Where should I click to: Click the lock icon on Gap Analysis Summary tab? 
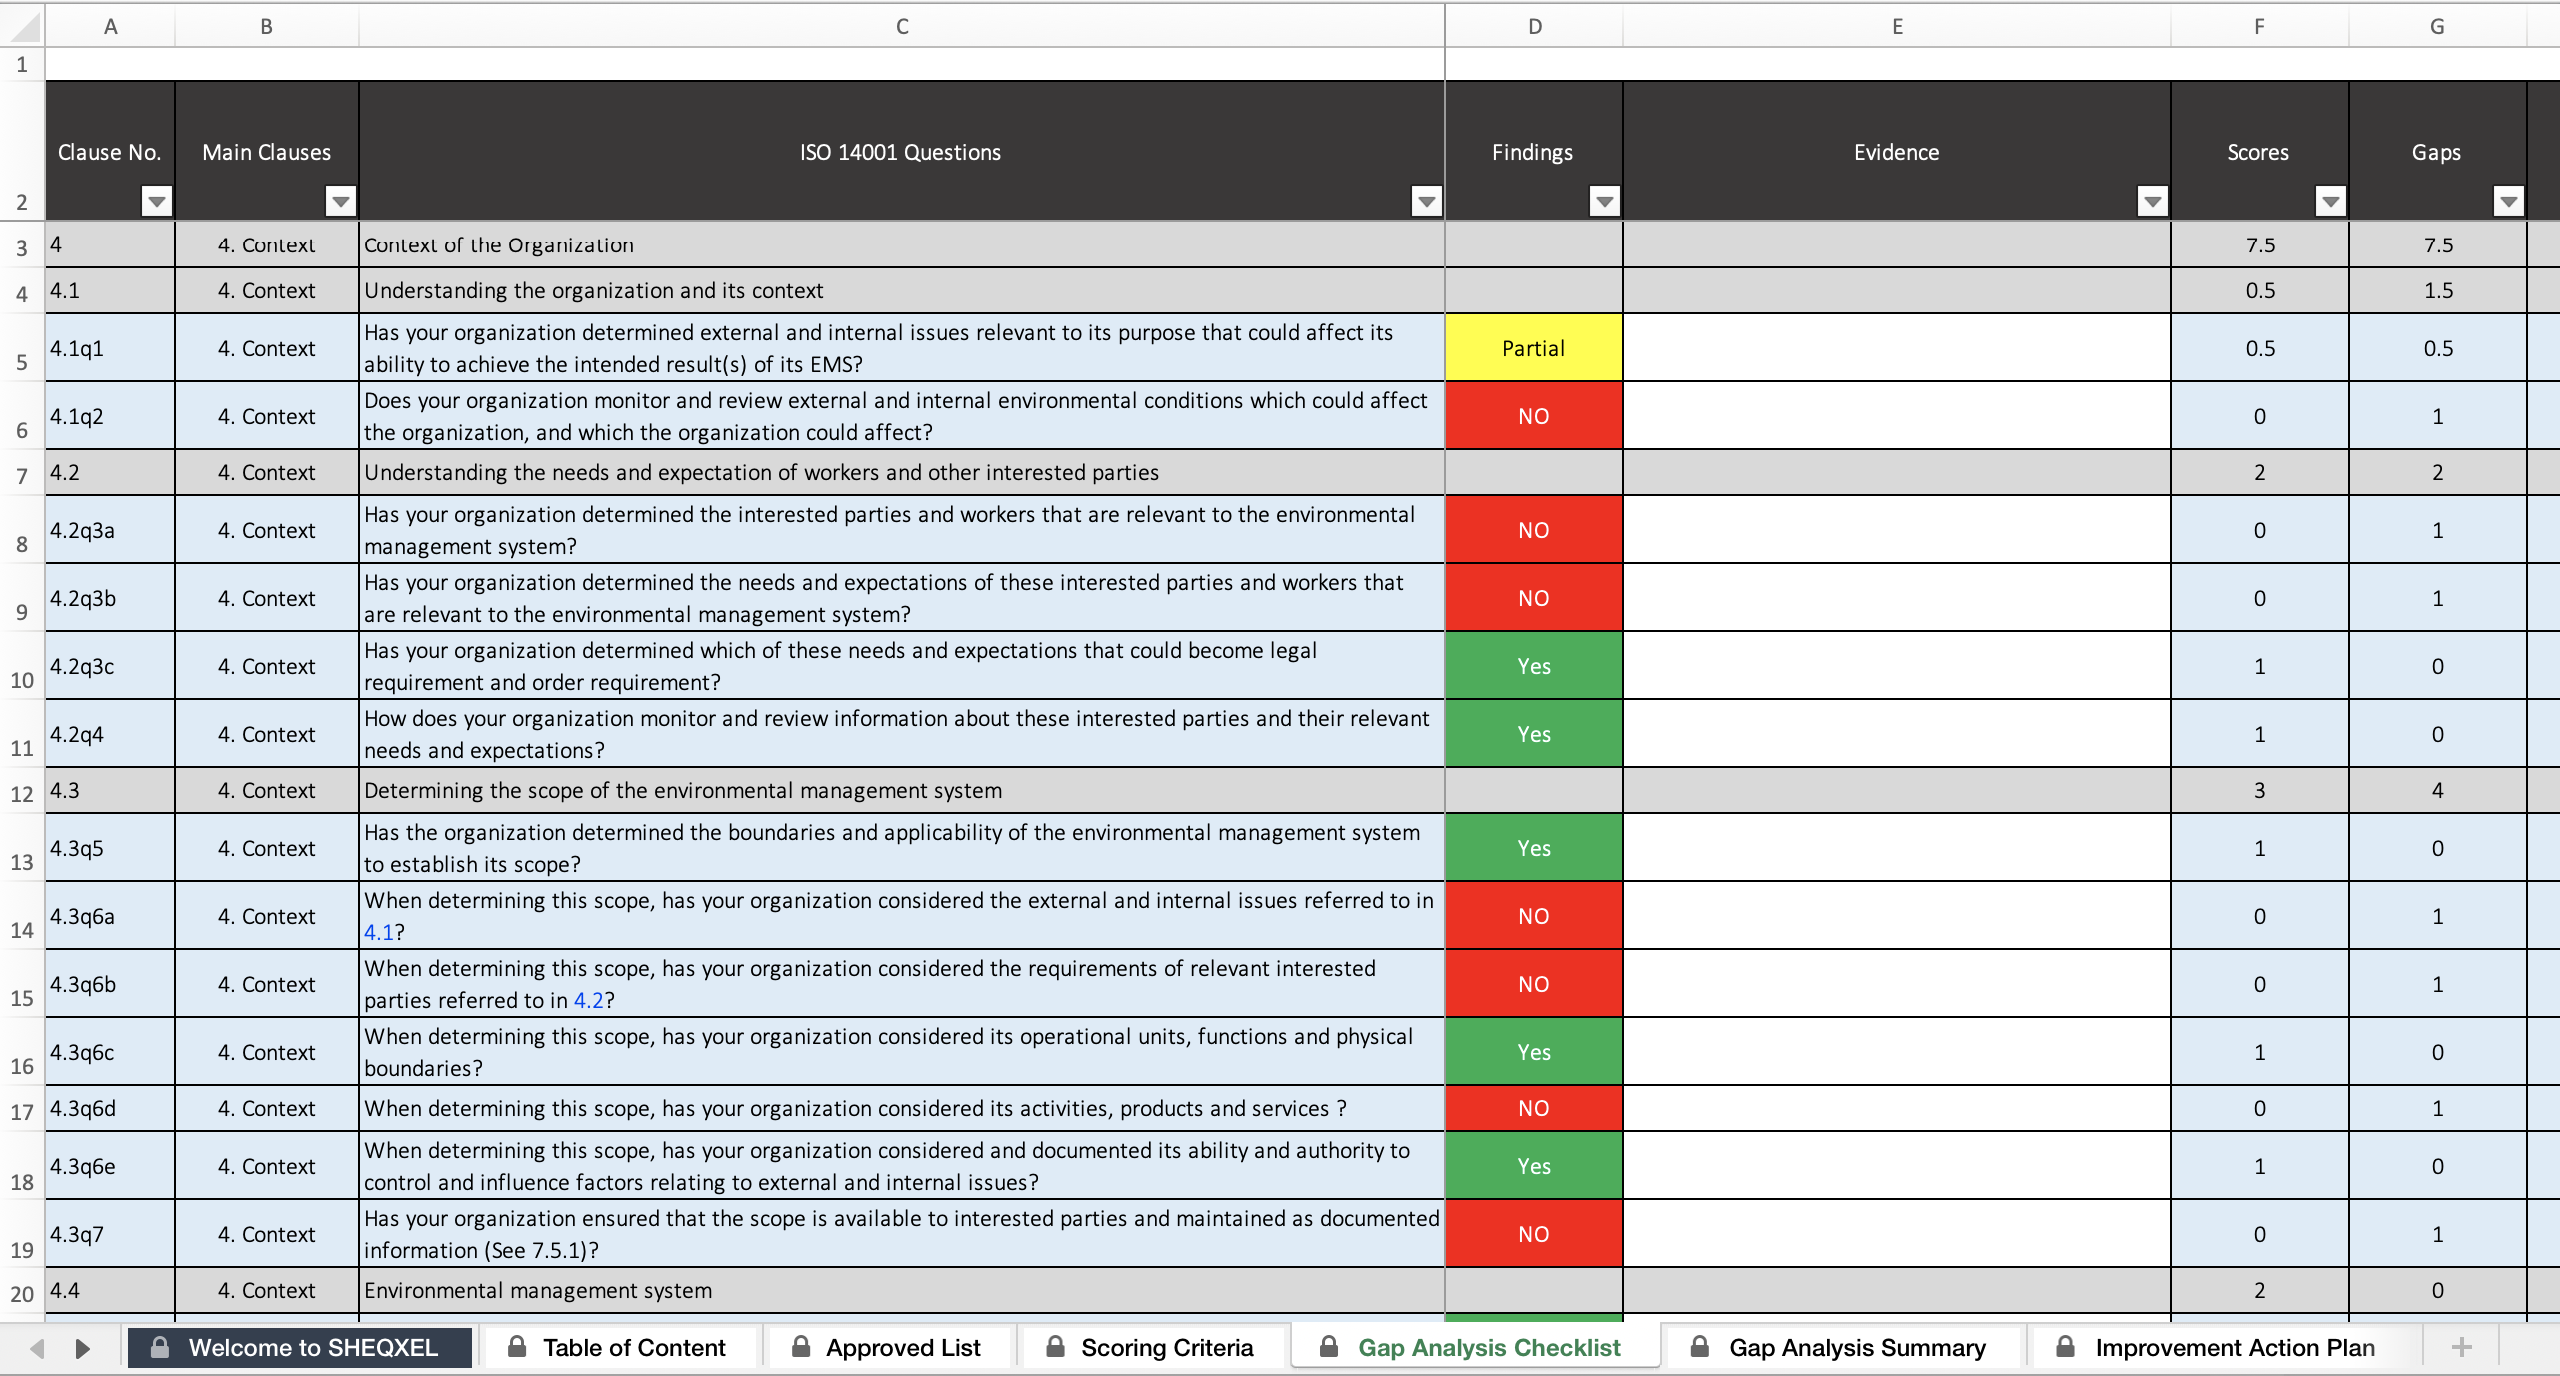click(1700, 1347)
